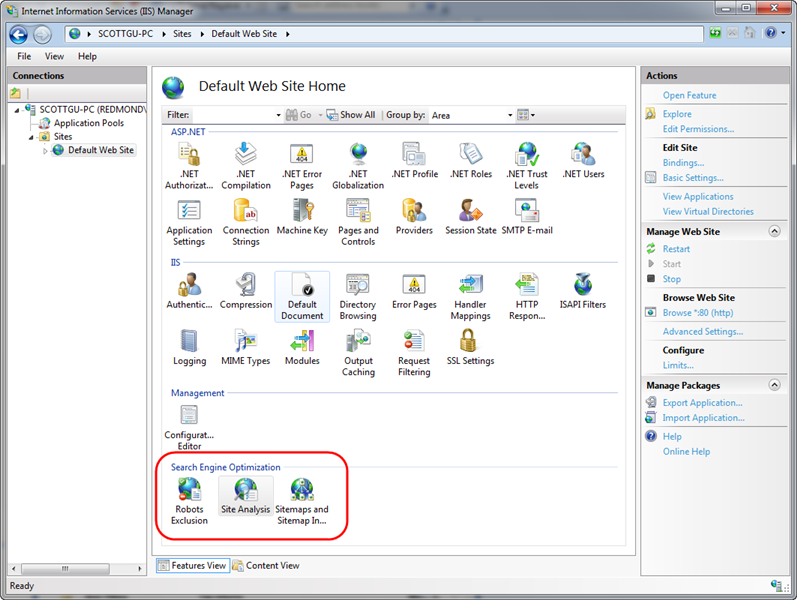The width and height of the screenshot is (797, 600).
Task: Open HTTP Response Headers feature
Action: pos(527,296)
